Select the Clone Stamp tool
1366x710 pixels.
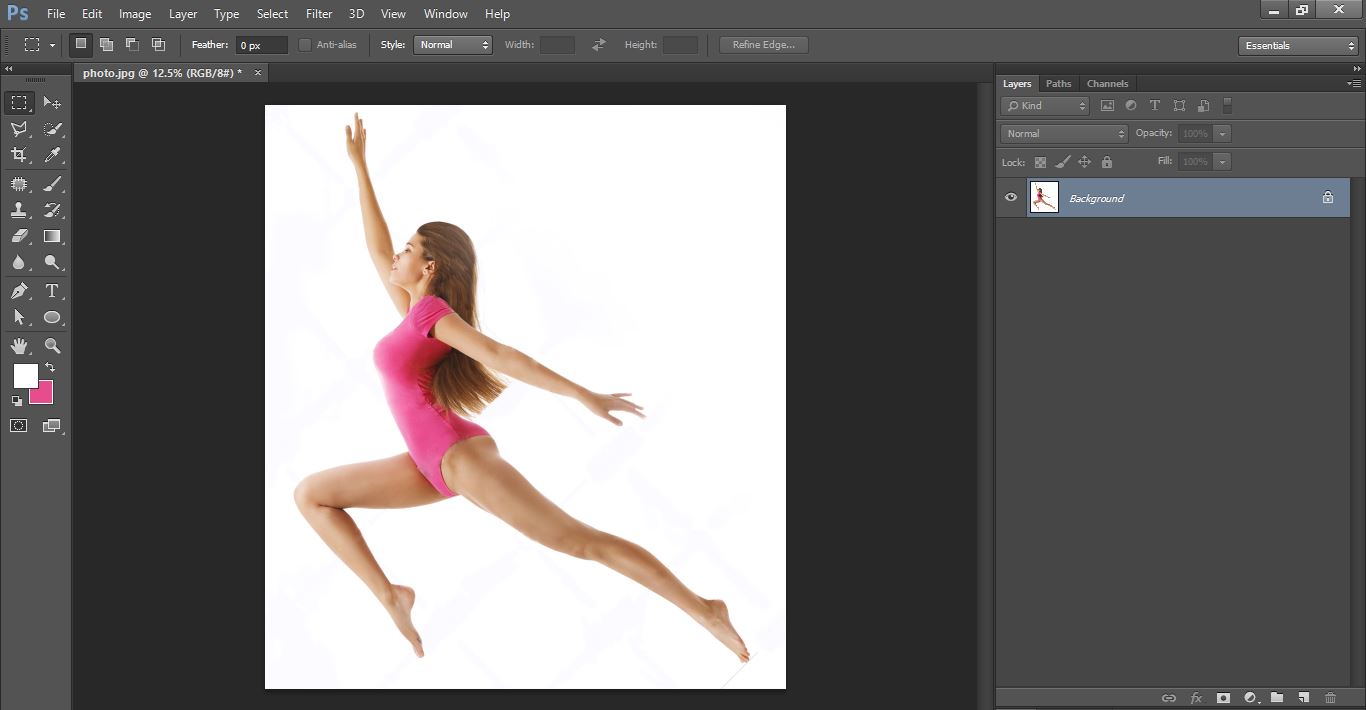(x=19, y=211)
